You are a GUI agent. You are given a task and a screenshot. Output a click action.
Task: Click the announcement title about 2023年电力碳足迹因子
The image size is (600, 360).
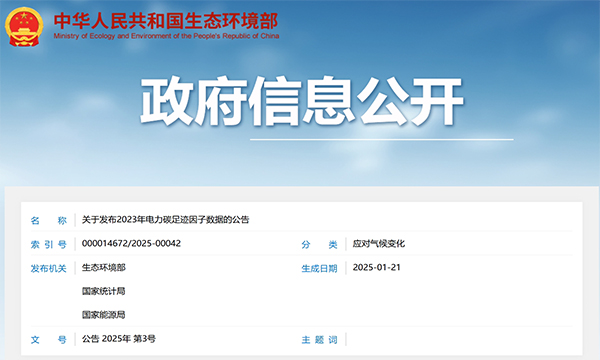coord(166,220)
